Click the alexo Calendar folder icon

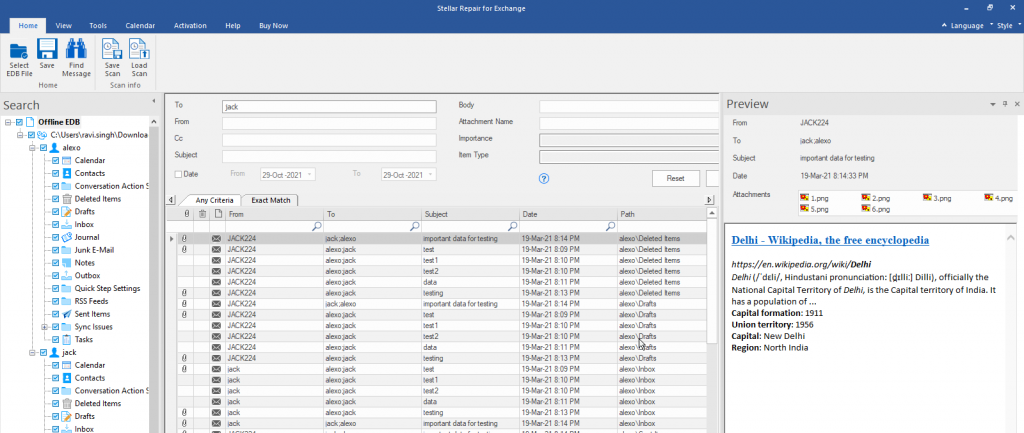coord(67,161)
